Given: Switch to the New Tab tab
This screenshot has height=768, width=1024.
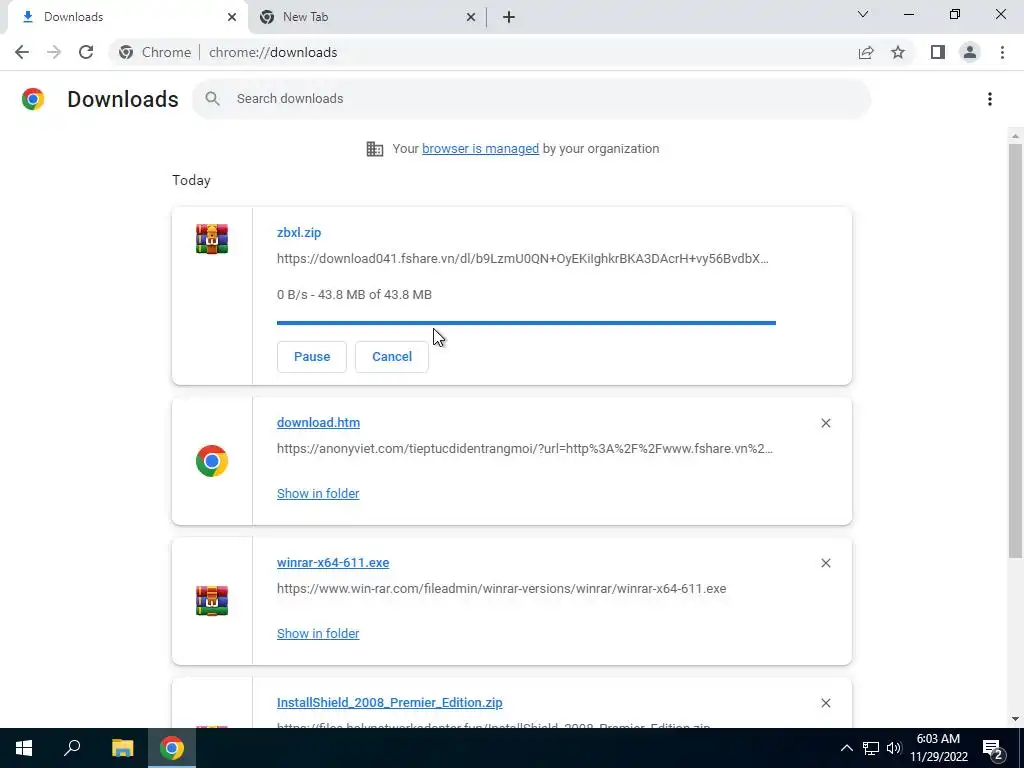Looking at the screenshot, I should pyautogui.click(x=367, y=17).
